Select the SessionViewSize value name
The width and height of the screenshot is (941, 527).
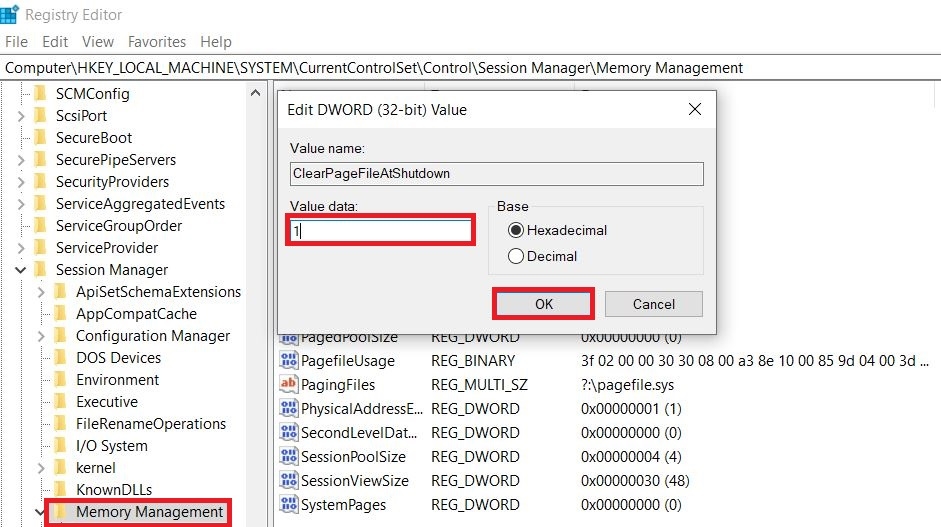pos(355,481)
